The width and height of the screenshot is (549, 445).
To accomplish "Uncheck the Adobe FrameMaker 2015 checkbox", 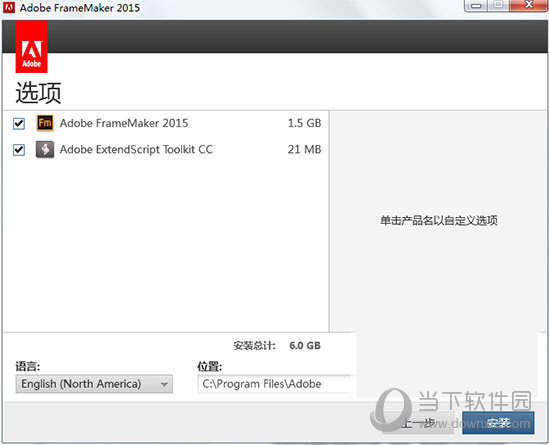I will tap(19, 124).
